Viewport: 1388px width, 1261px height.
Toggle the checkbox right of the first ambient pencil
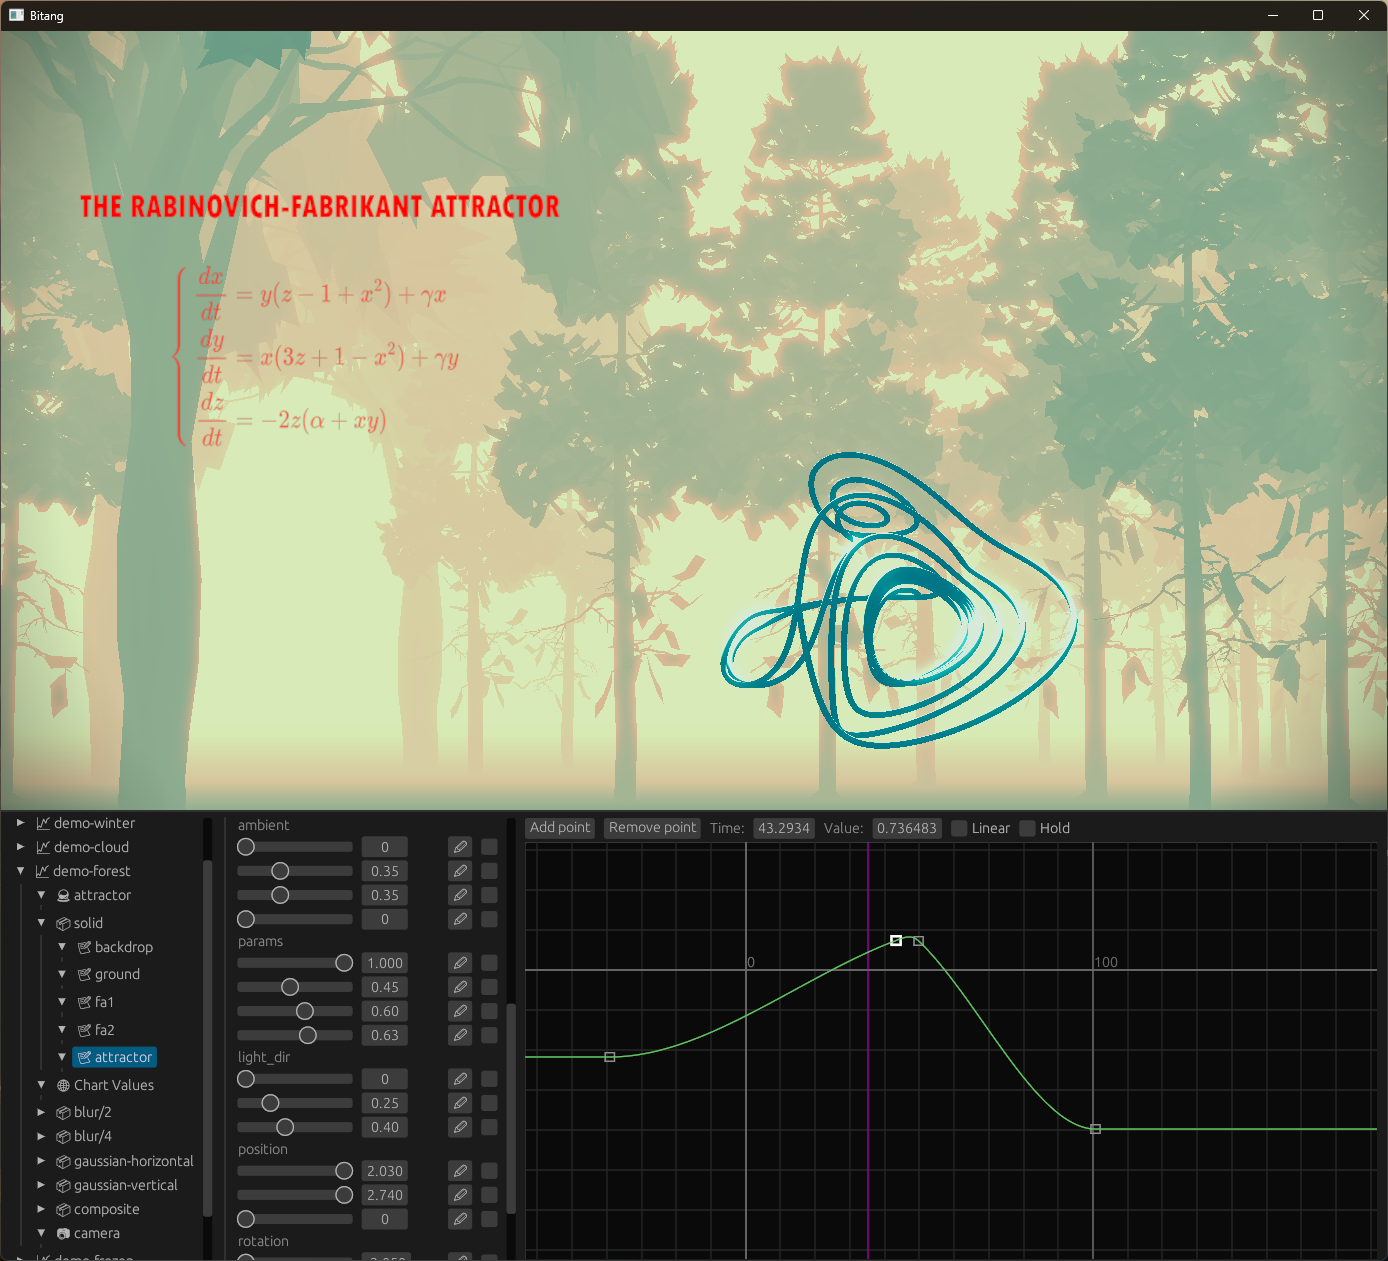click(489, 846)
